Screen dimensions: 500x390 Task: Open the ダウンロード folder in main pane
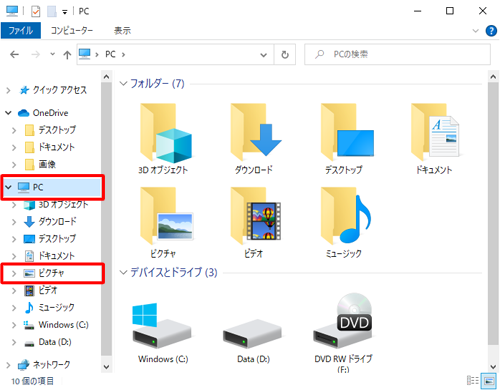[256, 132]
